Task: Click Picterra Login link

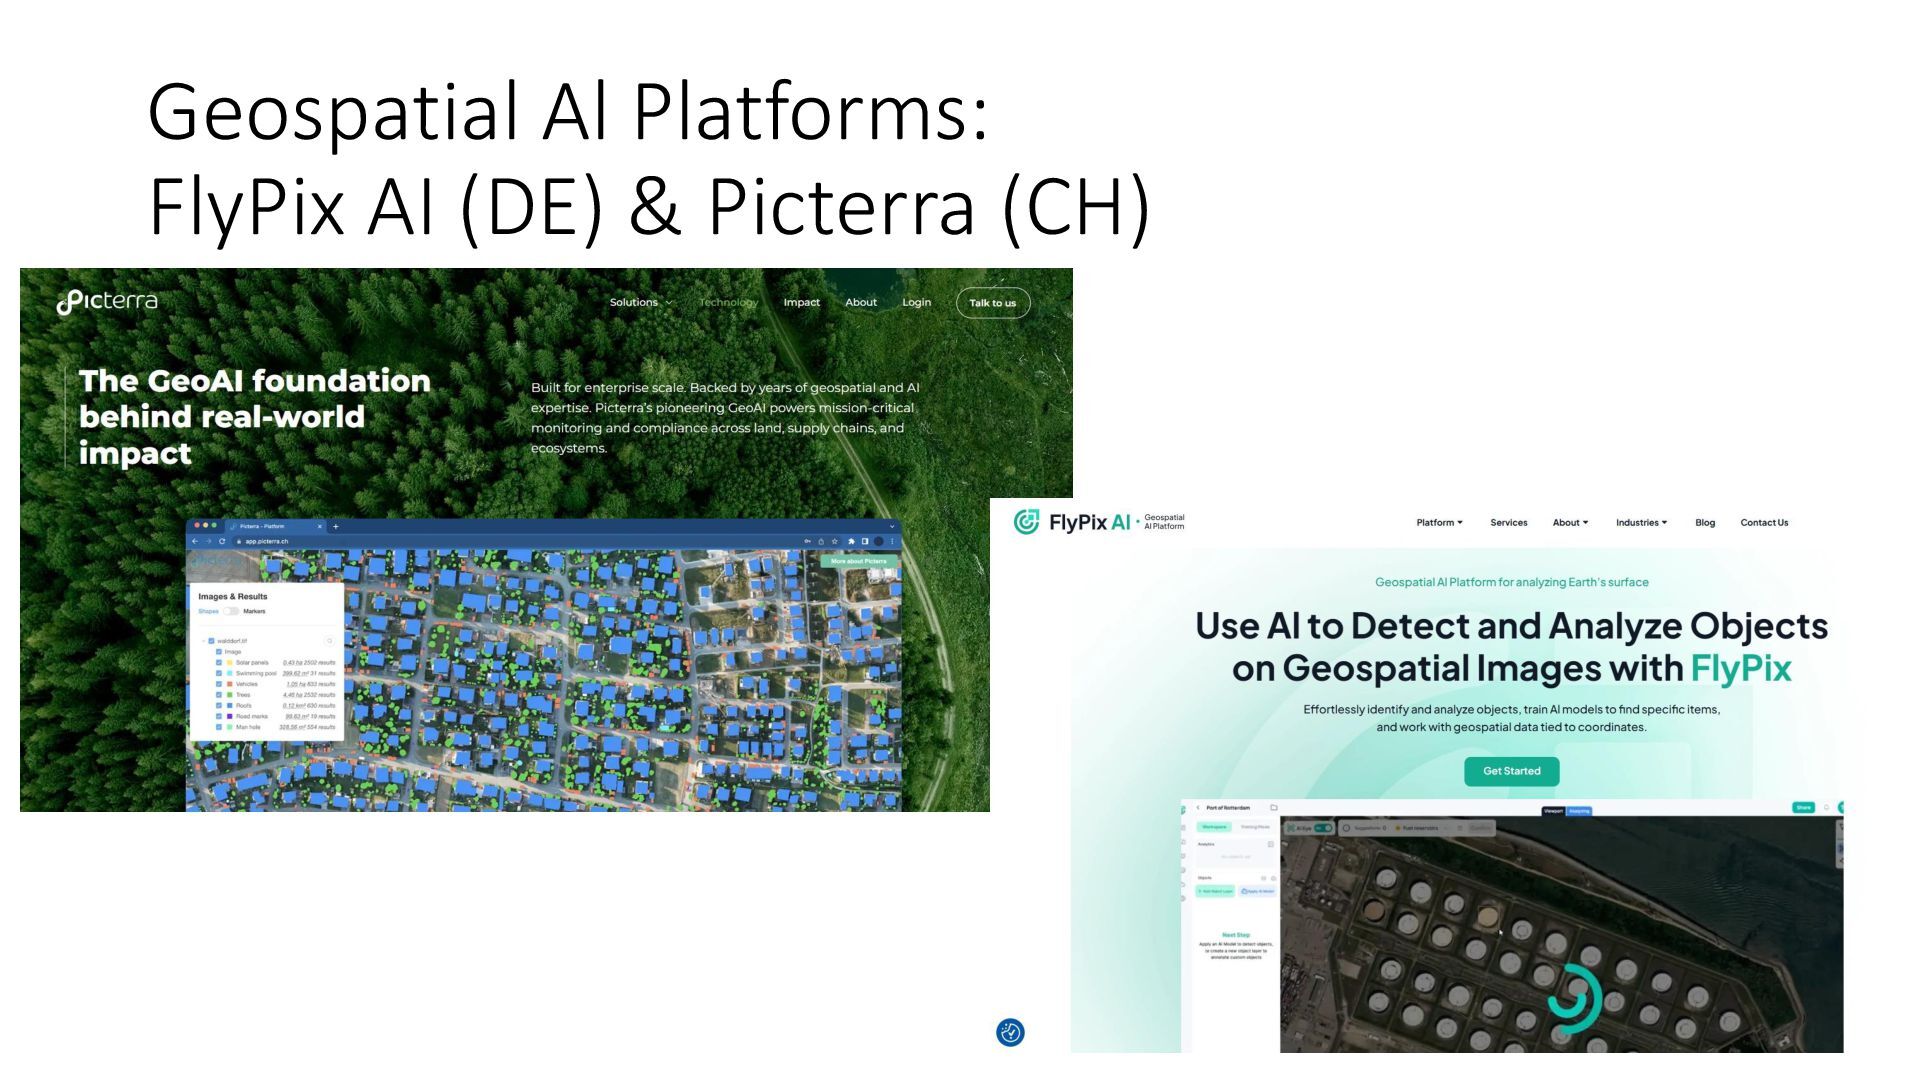Action: 916,302
